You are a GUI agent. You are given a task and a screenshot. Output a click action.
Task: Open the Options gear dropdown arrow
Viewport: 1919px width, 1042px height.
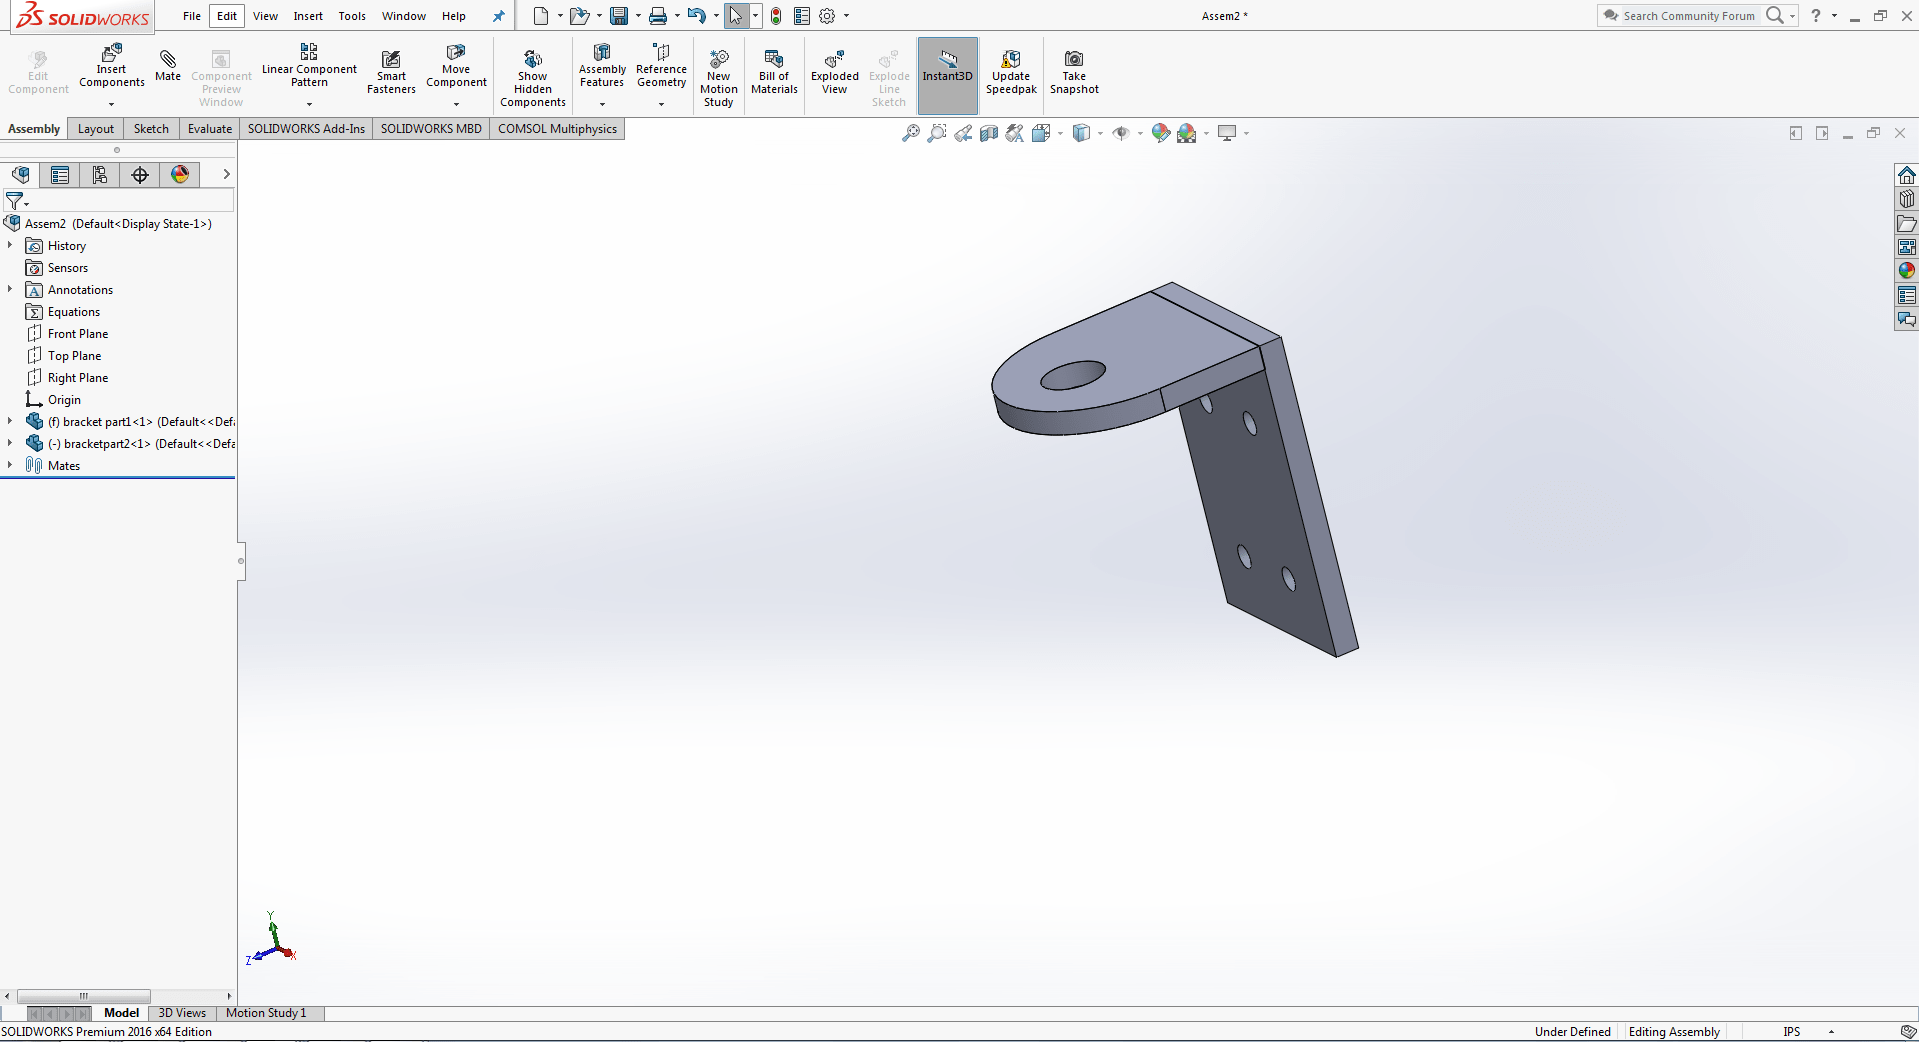tap(846, 16)
